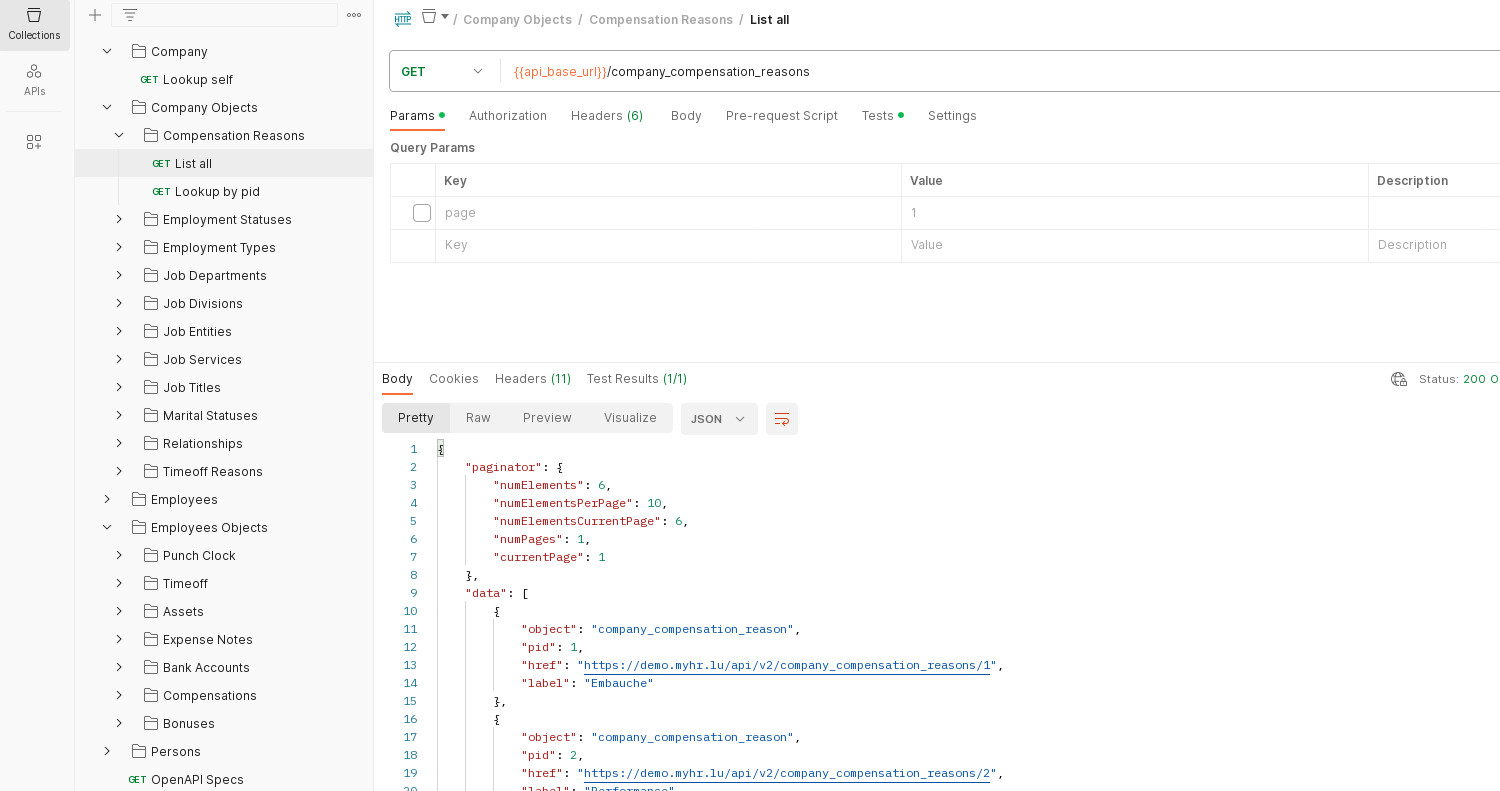Open the Collections sidebar tab
The width and height of the screenshot is (1500, 791).
[34, 25]
